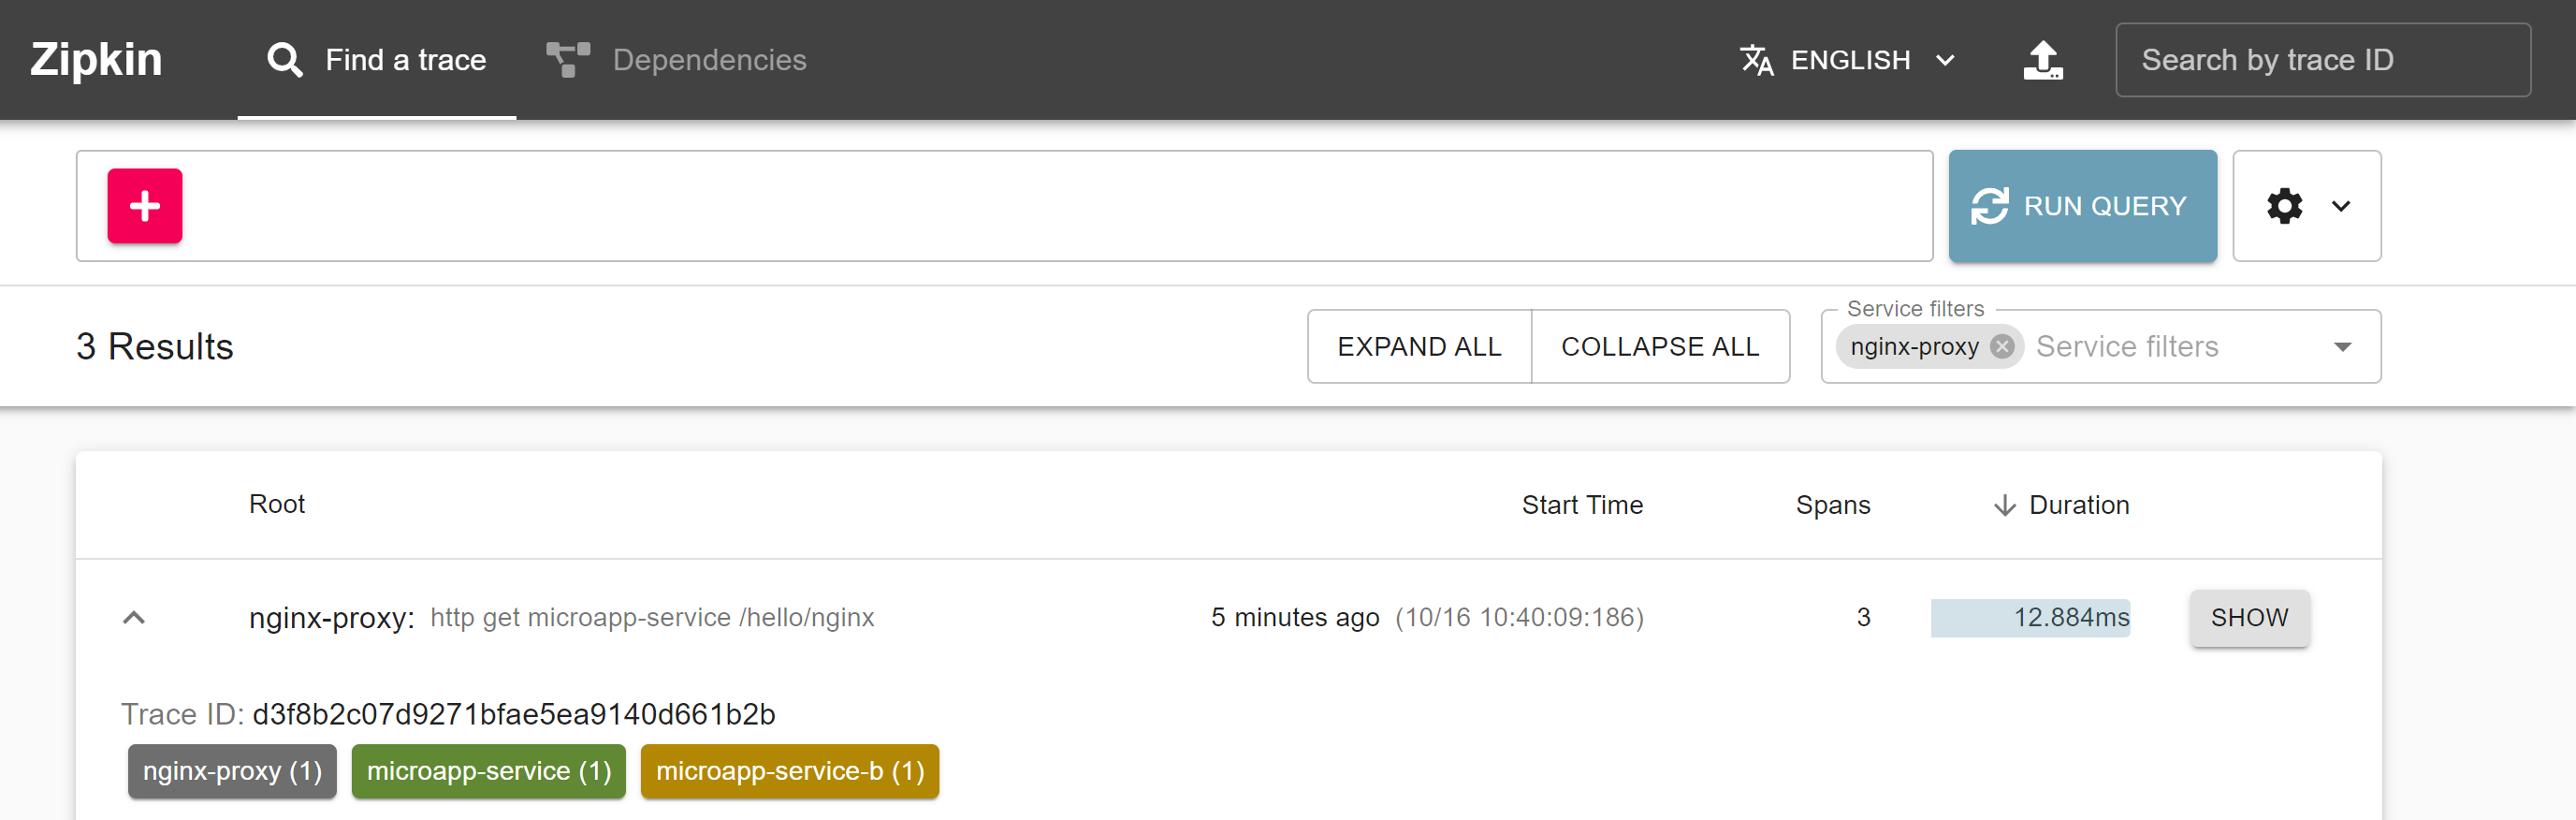The image size is (2576, 820).
Task: Click the upload JSON icon
Action: click(x=2042, y=60)
